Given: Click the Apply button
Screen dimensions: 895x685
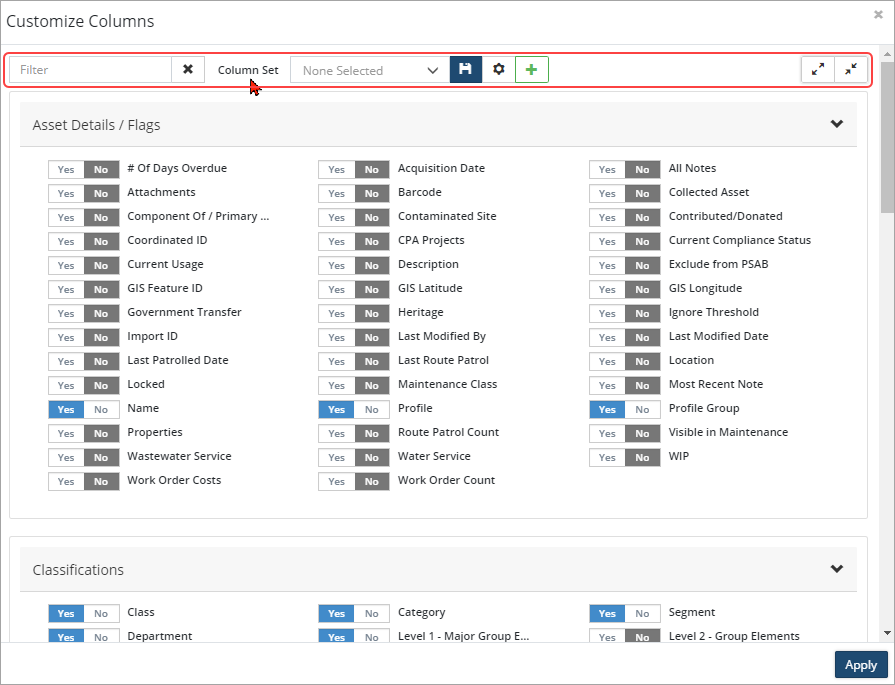Looking at the screenshot, I should pos(860,665).
